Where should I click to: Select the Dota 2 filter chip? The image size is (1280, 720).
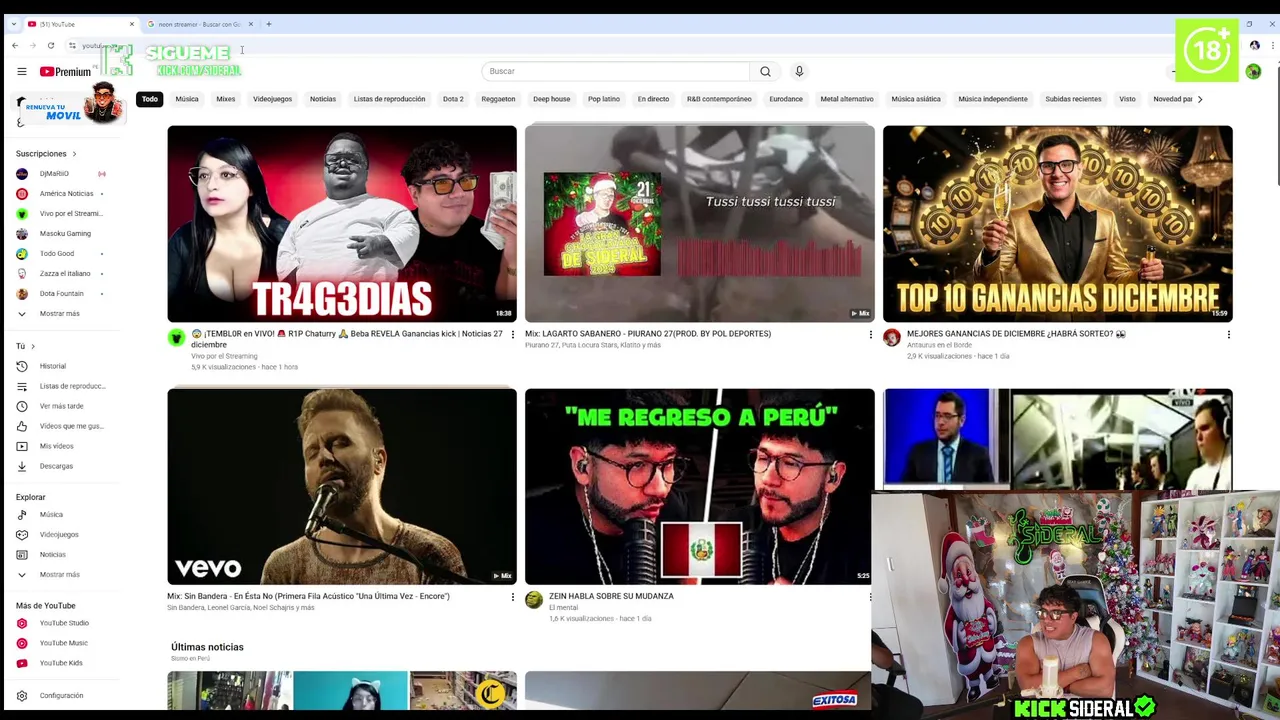453,99
